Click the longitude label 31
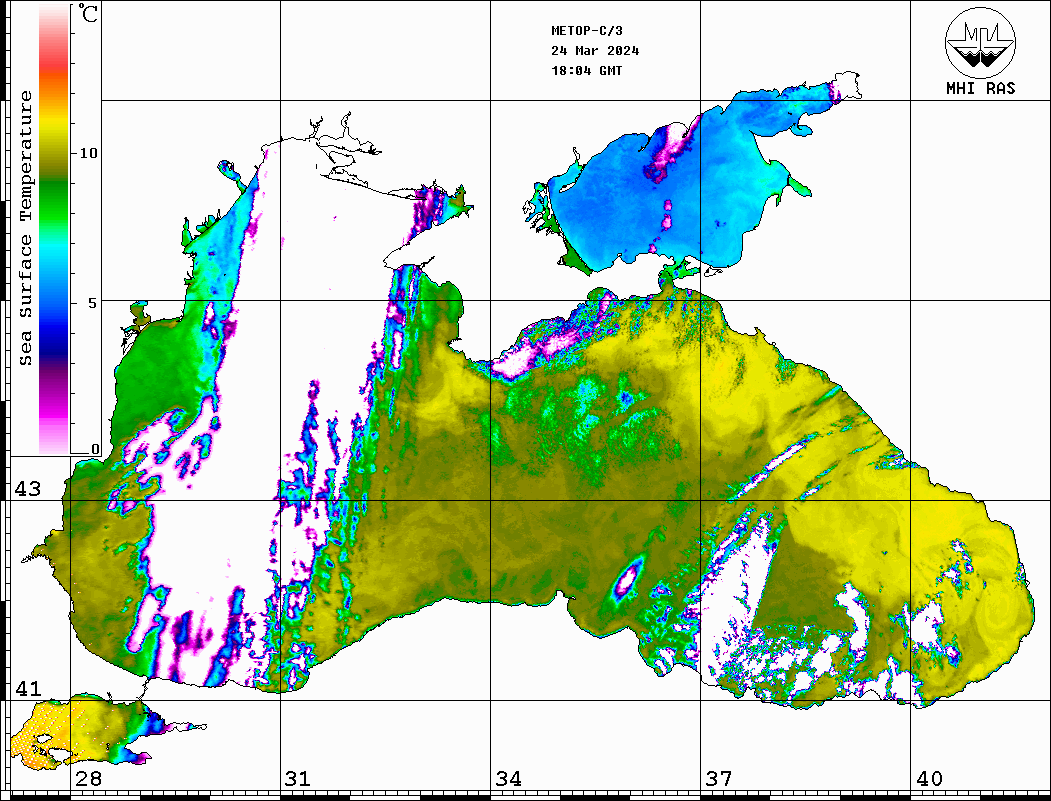The height and width of the screenshot is (801, 1051). point(298,778)
